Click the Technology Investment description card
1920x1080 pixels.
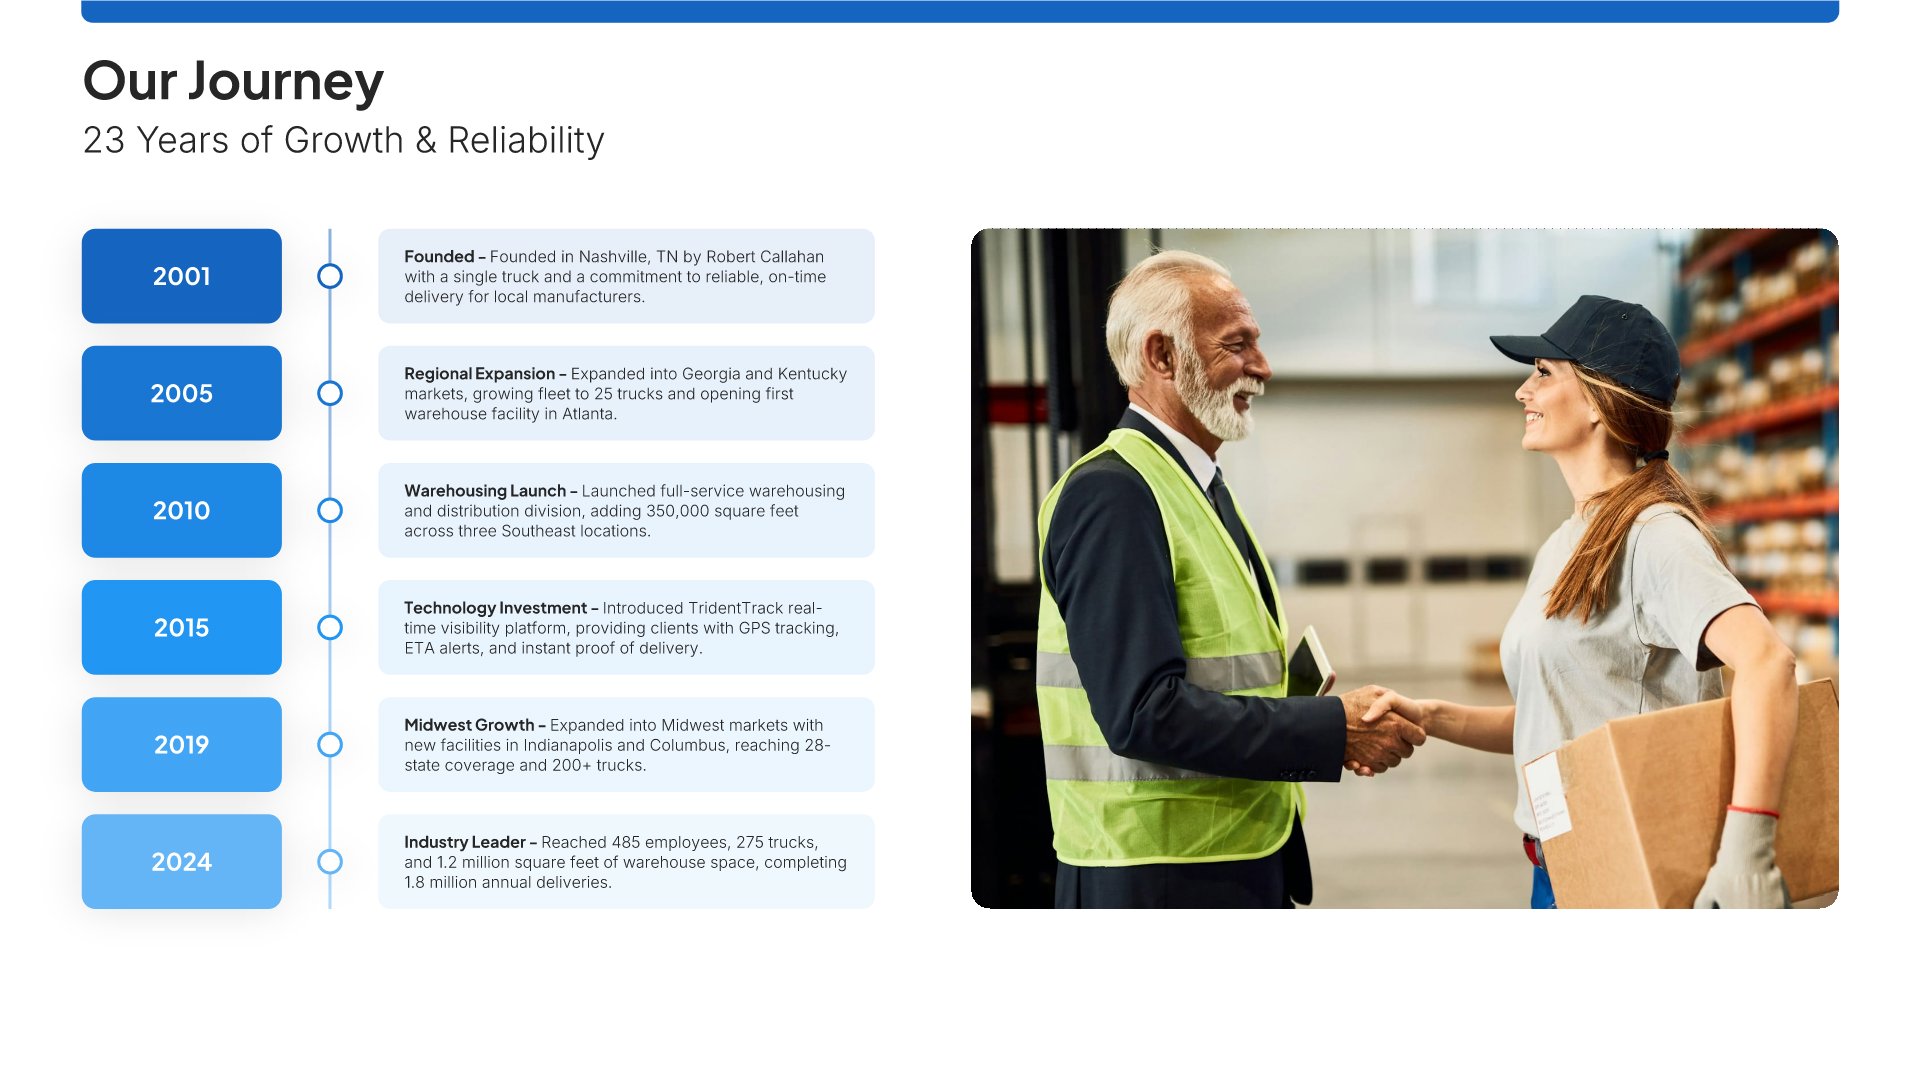click(626, 627)
